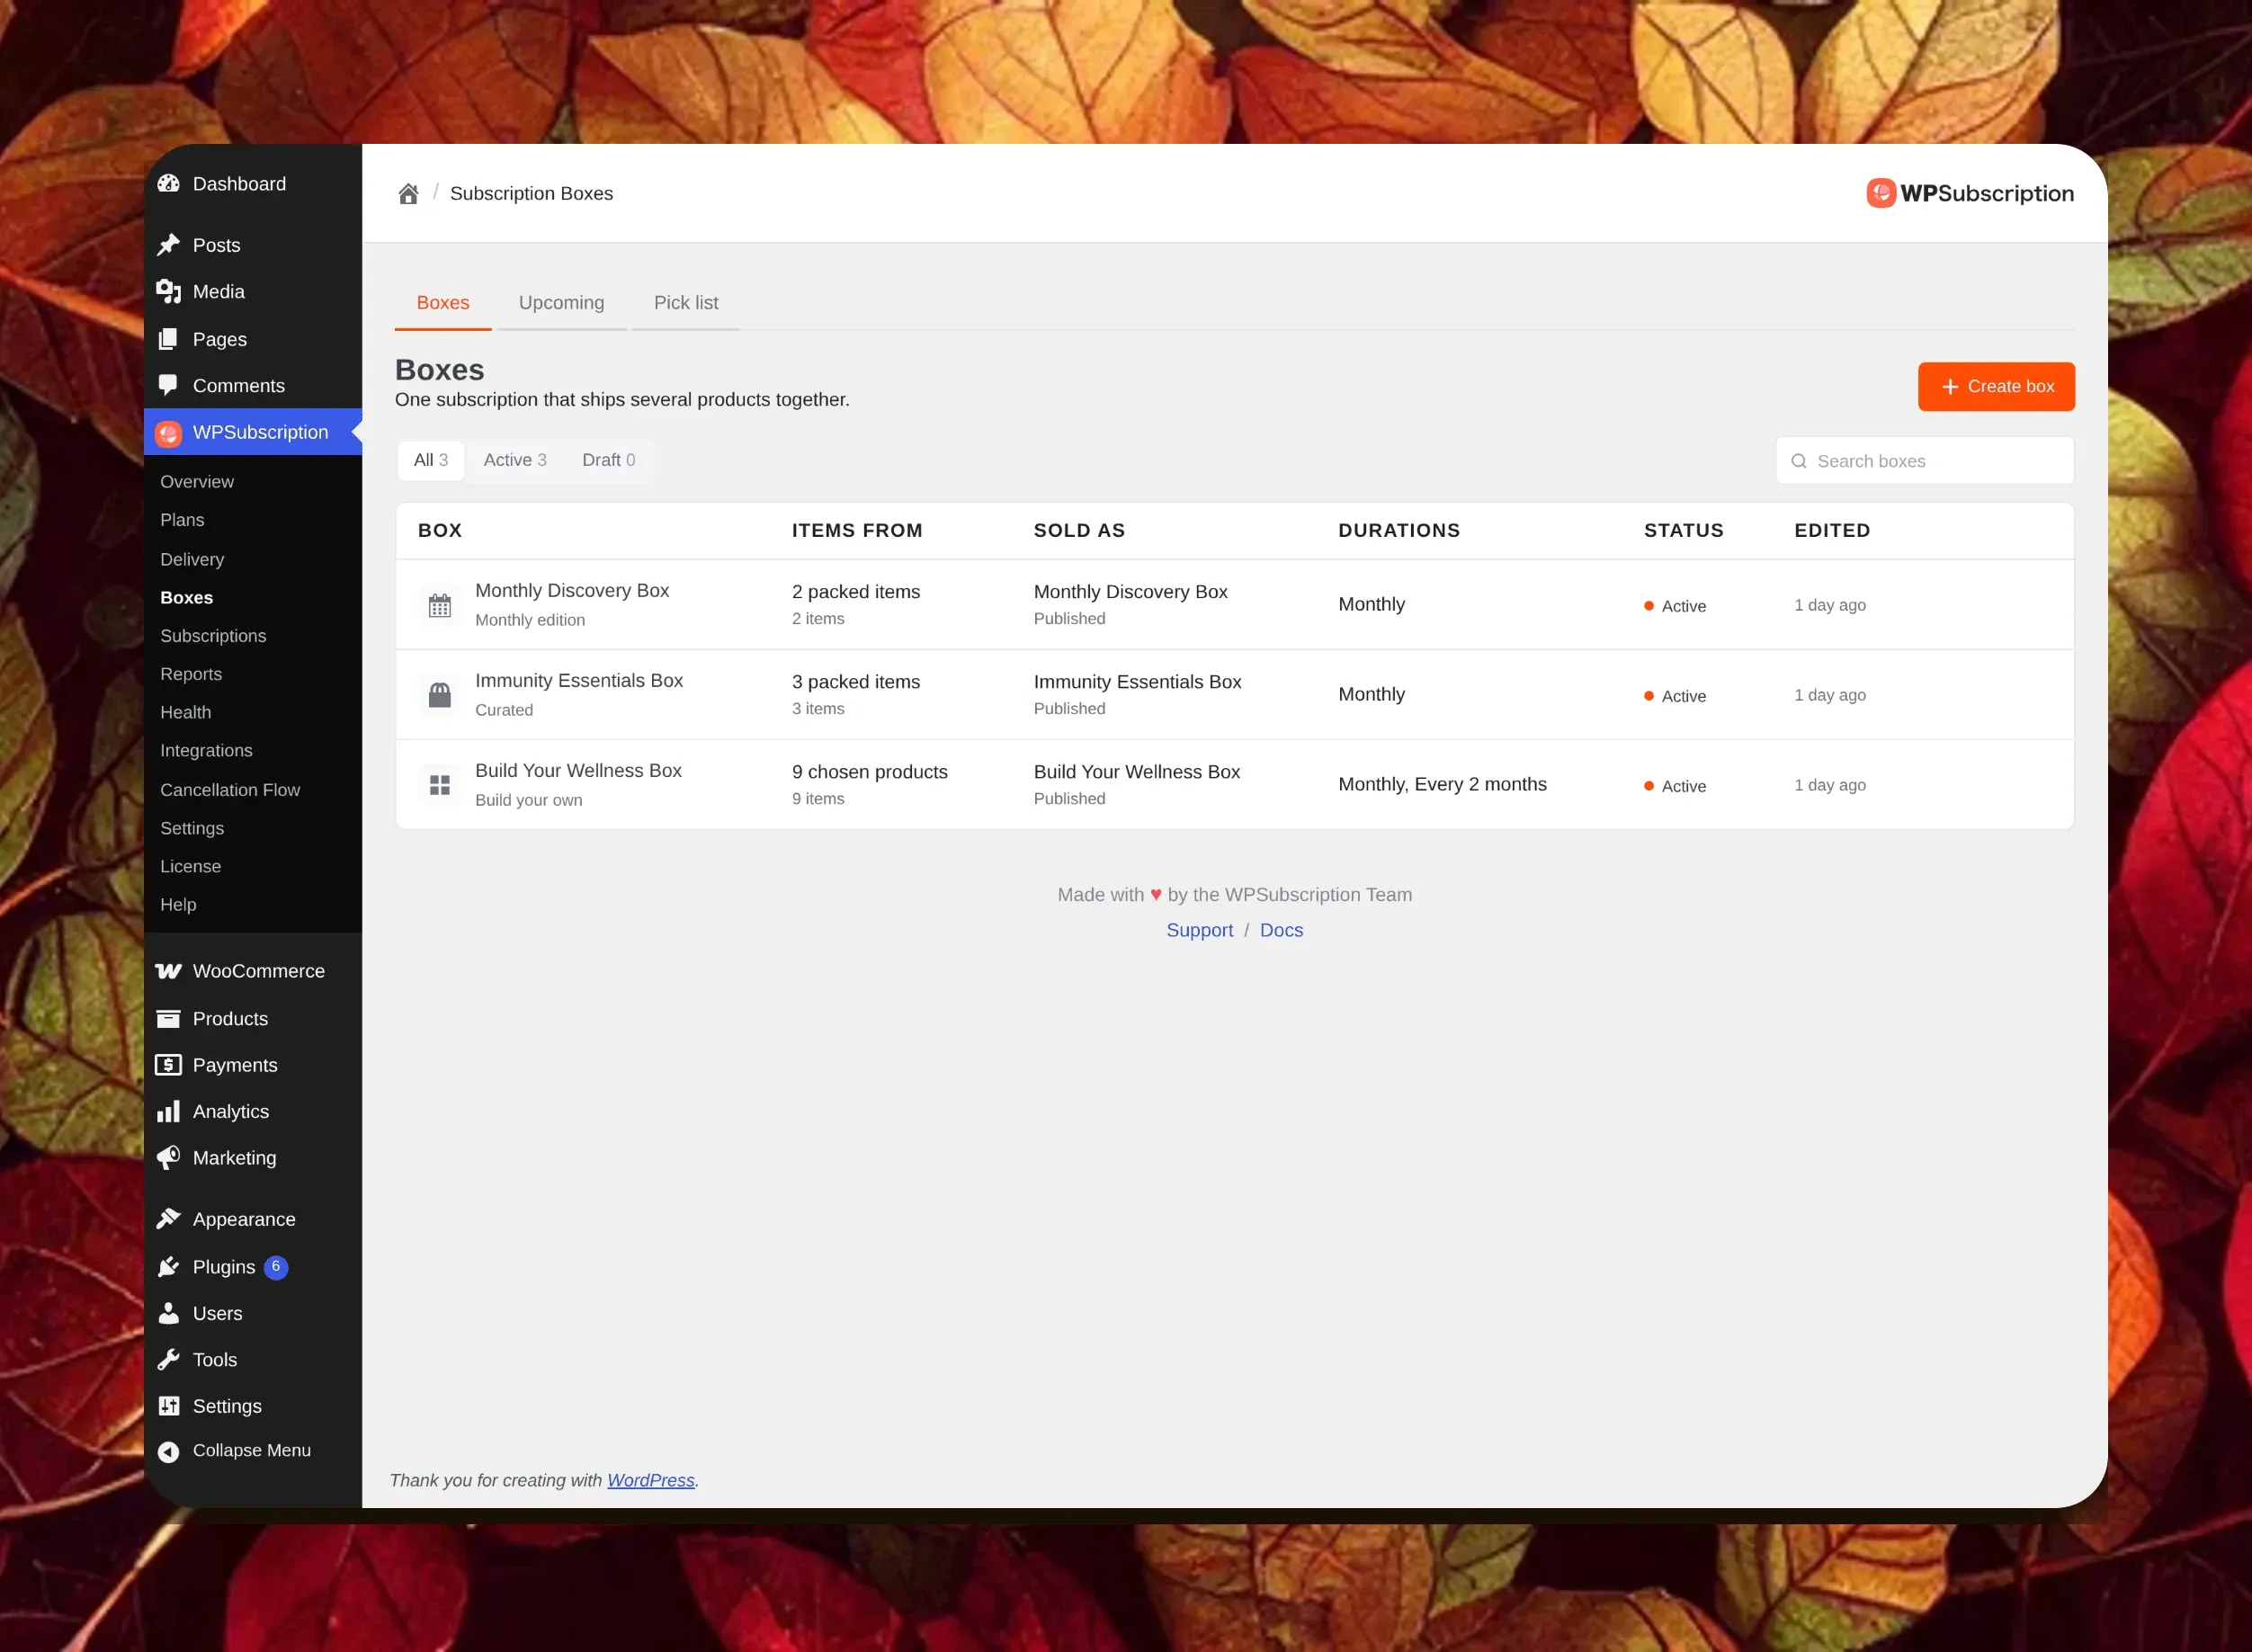Click the Media library icon

coord(168,292)
